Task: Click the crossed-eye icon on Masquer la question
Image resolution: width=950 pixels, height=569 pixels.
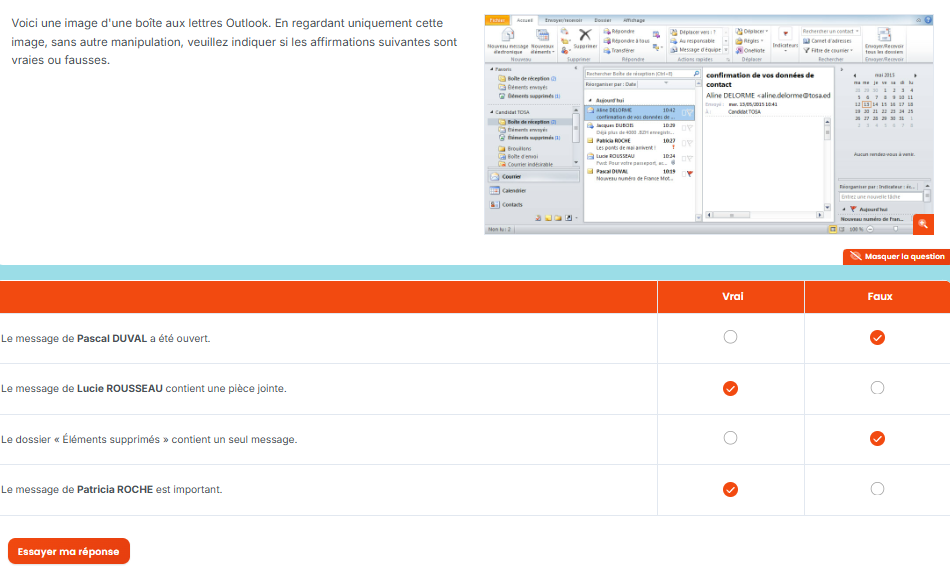Action: pos(855,256)
